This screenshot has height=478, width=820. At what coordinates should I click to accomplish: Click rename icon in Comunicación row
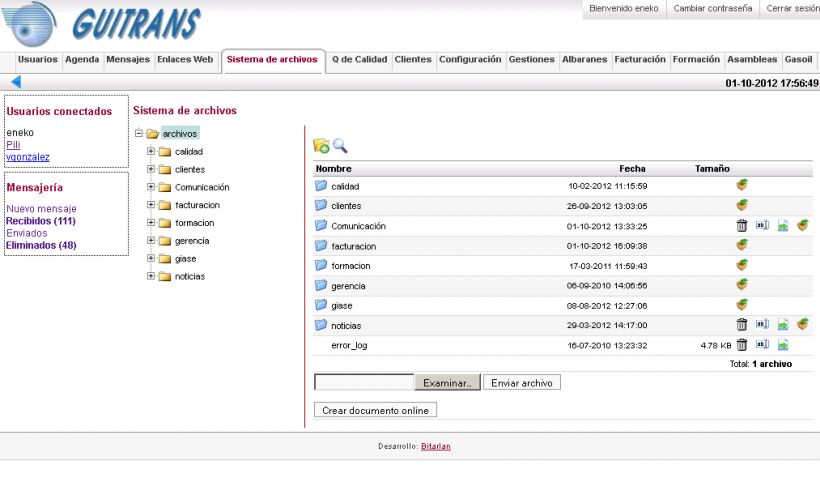coord(762,226)
